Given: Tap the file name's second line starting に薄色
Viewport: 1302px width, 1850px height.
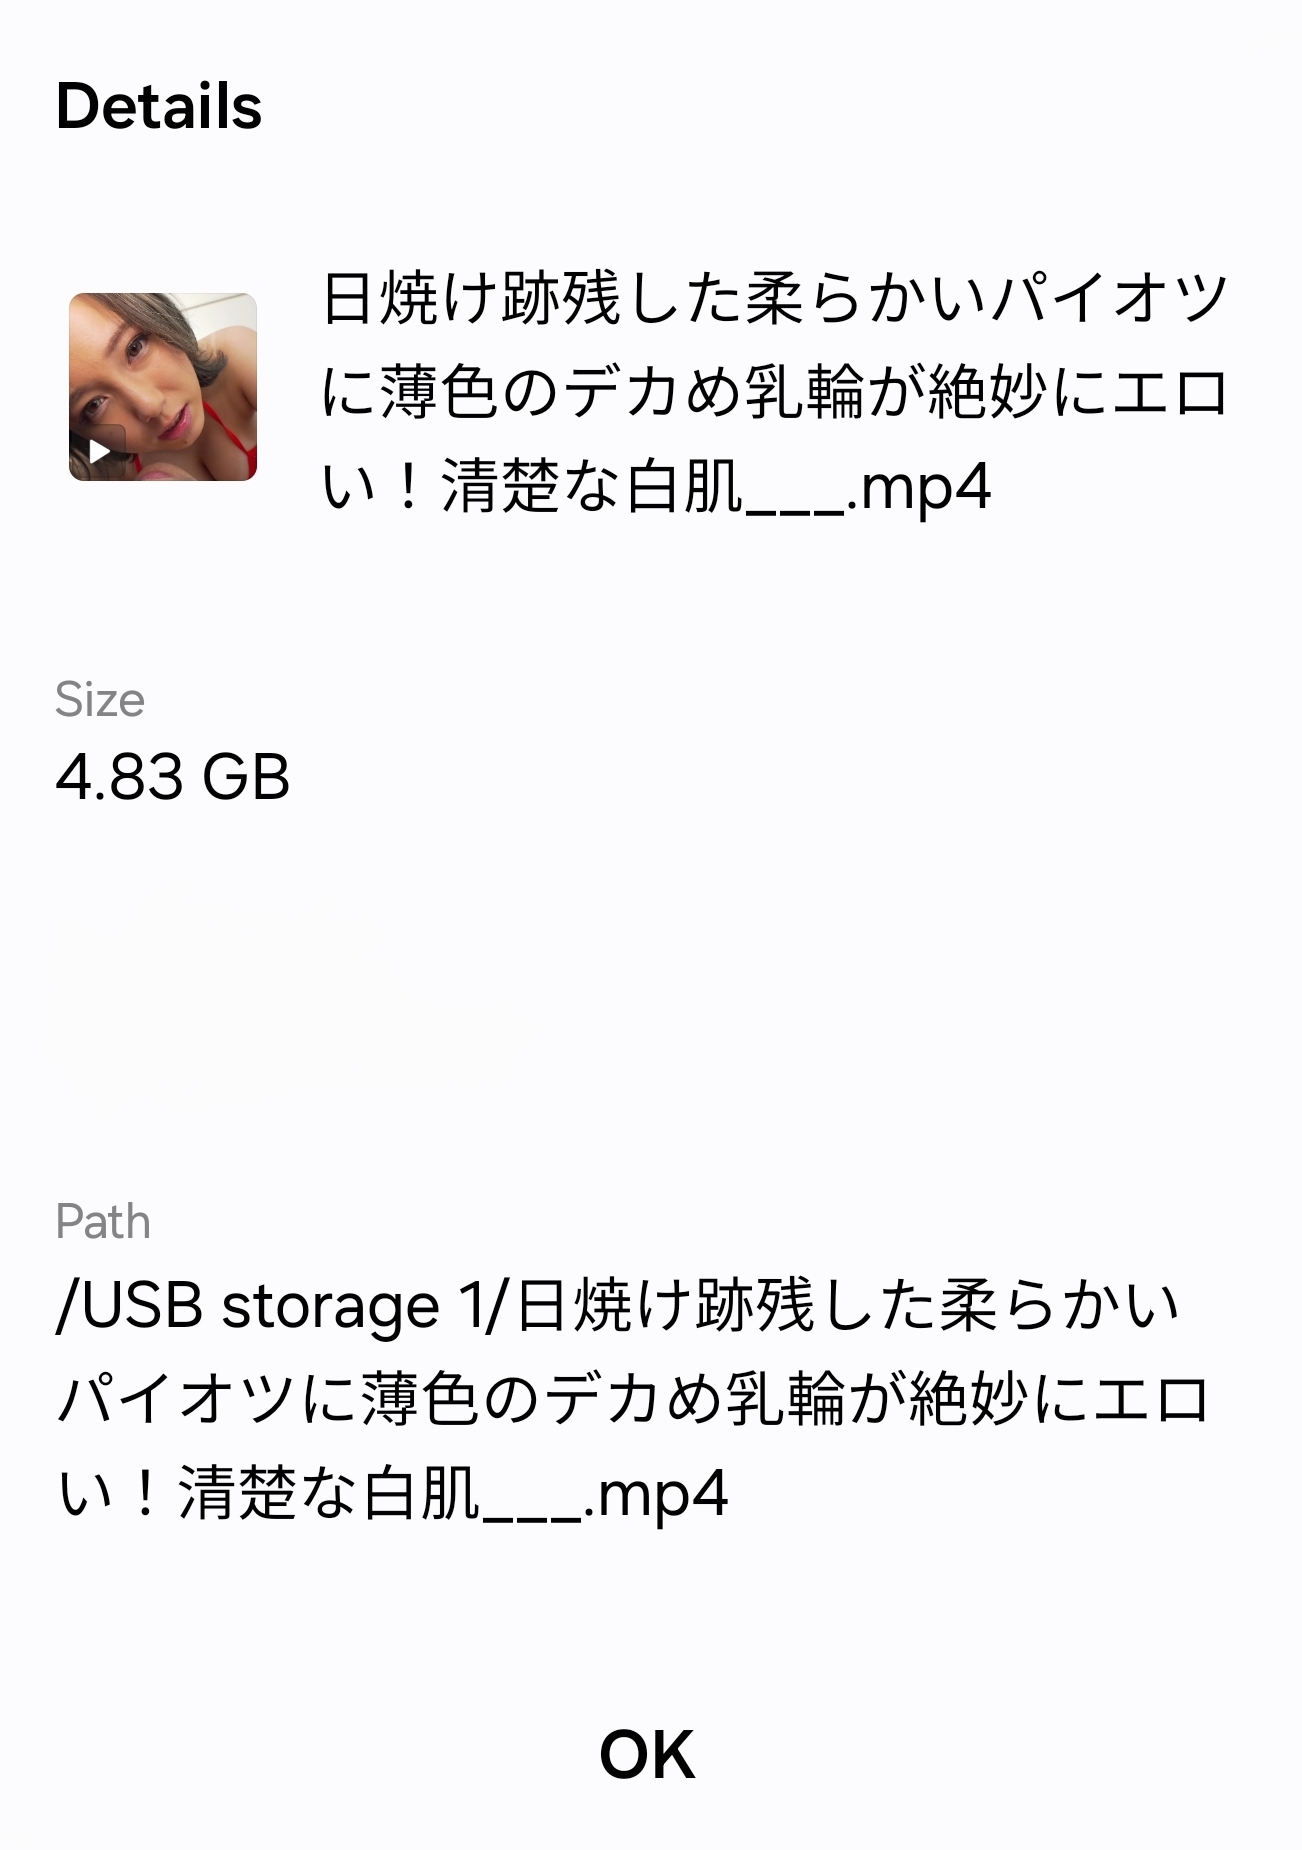Looking at the screenshot, I should coord(775,393).
